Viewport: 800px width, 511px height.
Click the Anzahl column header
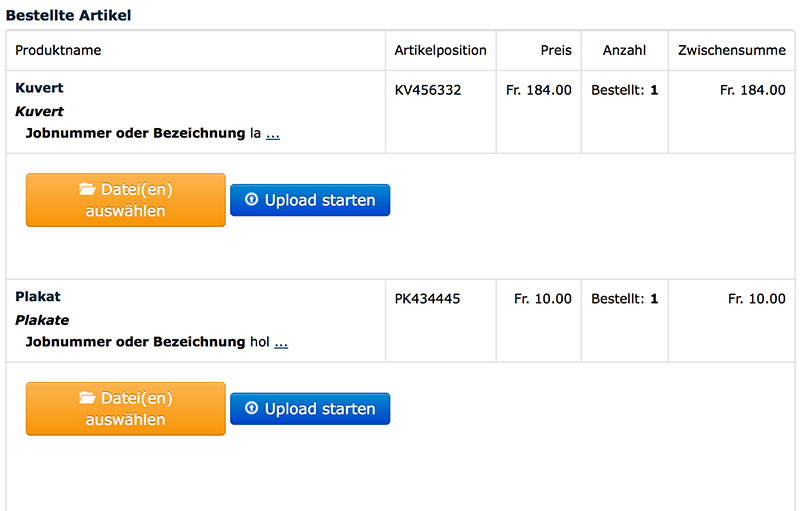pyautogui.click(x=624, y=50)
